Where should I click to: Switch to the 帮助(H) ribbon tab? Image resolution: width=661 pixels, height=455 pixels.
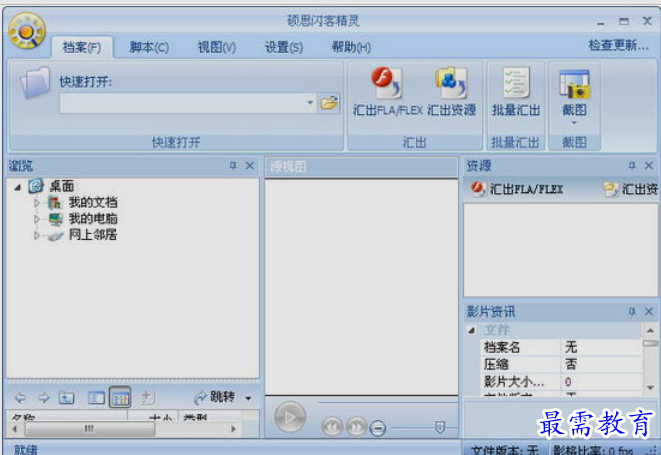click(x=351, y=47)
